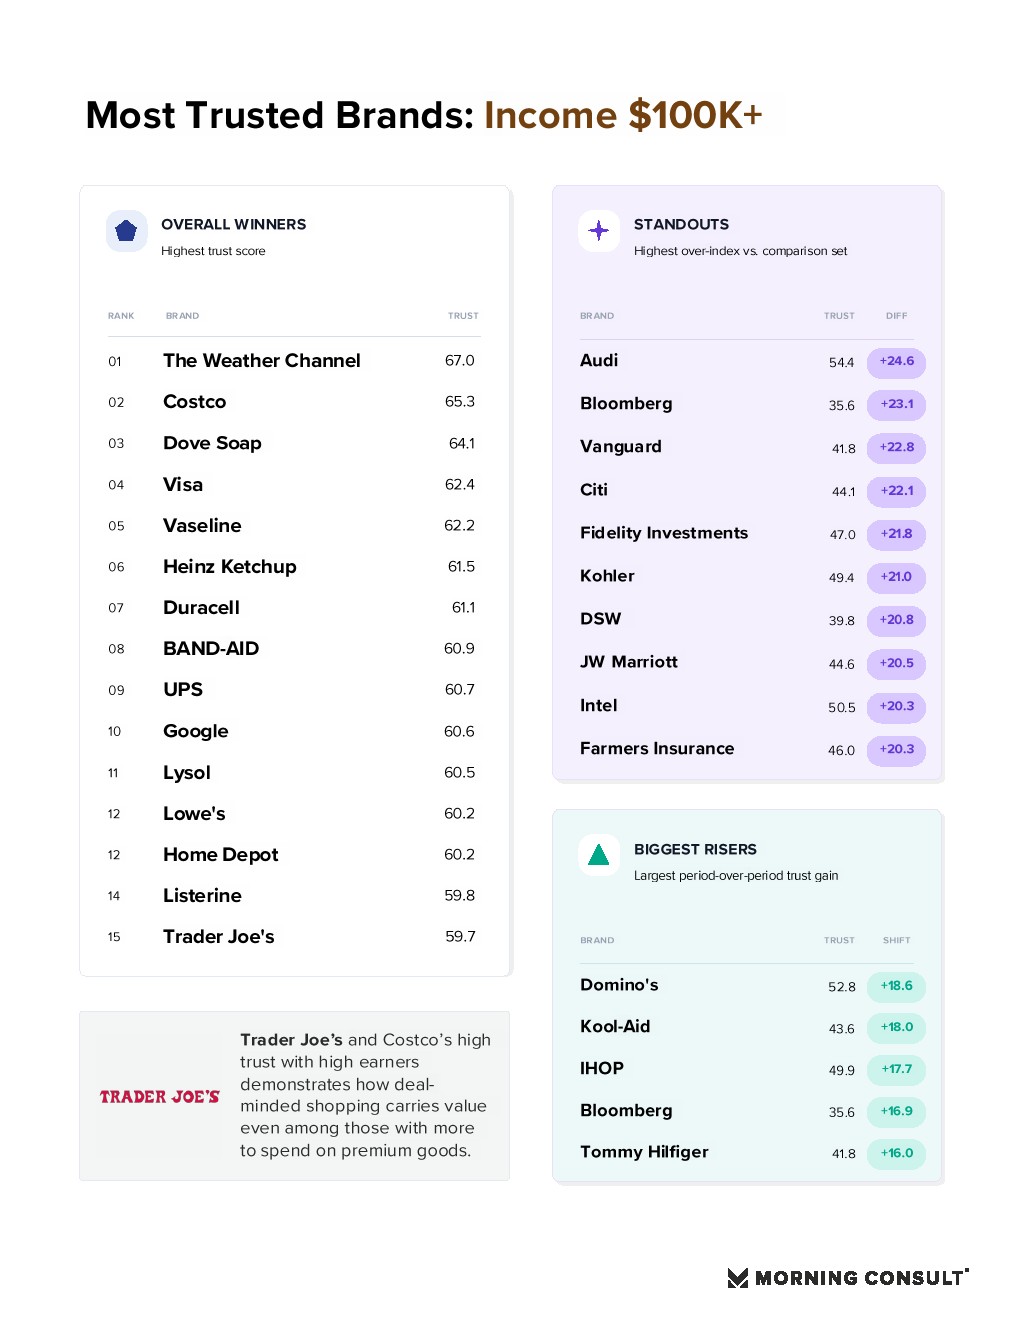This screenshot has width=1020, height=1320.
Task: Select the Kool-Aid row in Biggest Risers
Action: 752,1027
